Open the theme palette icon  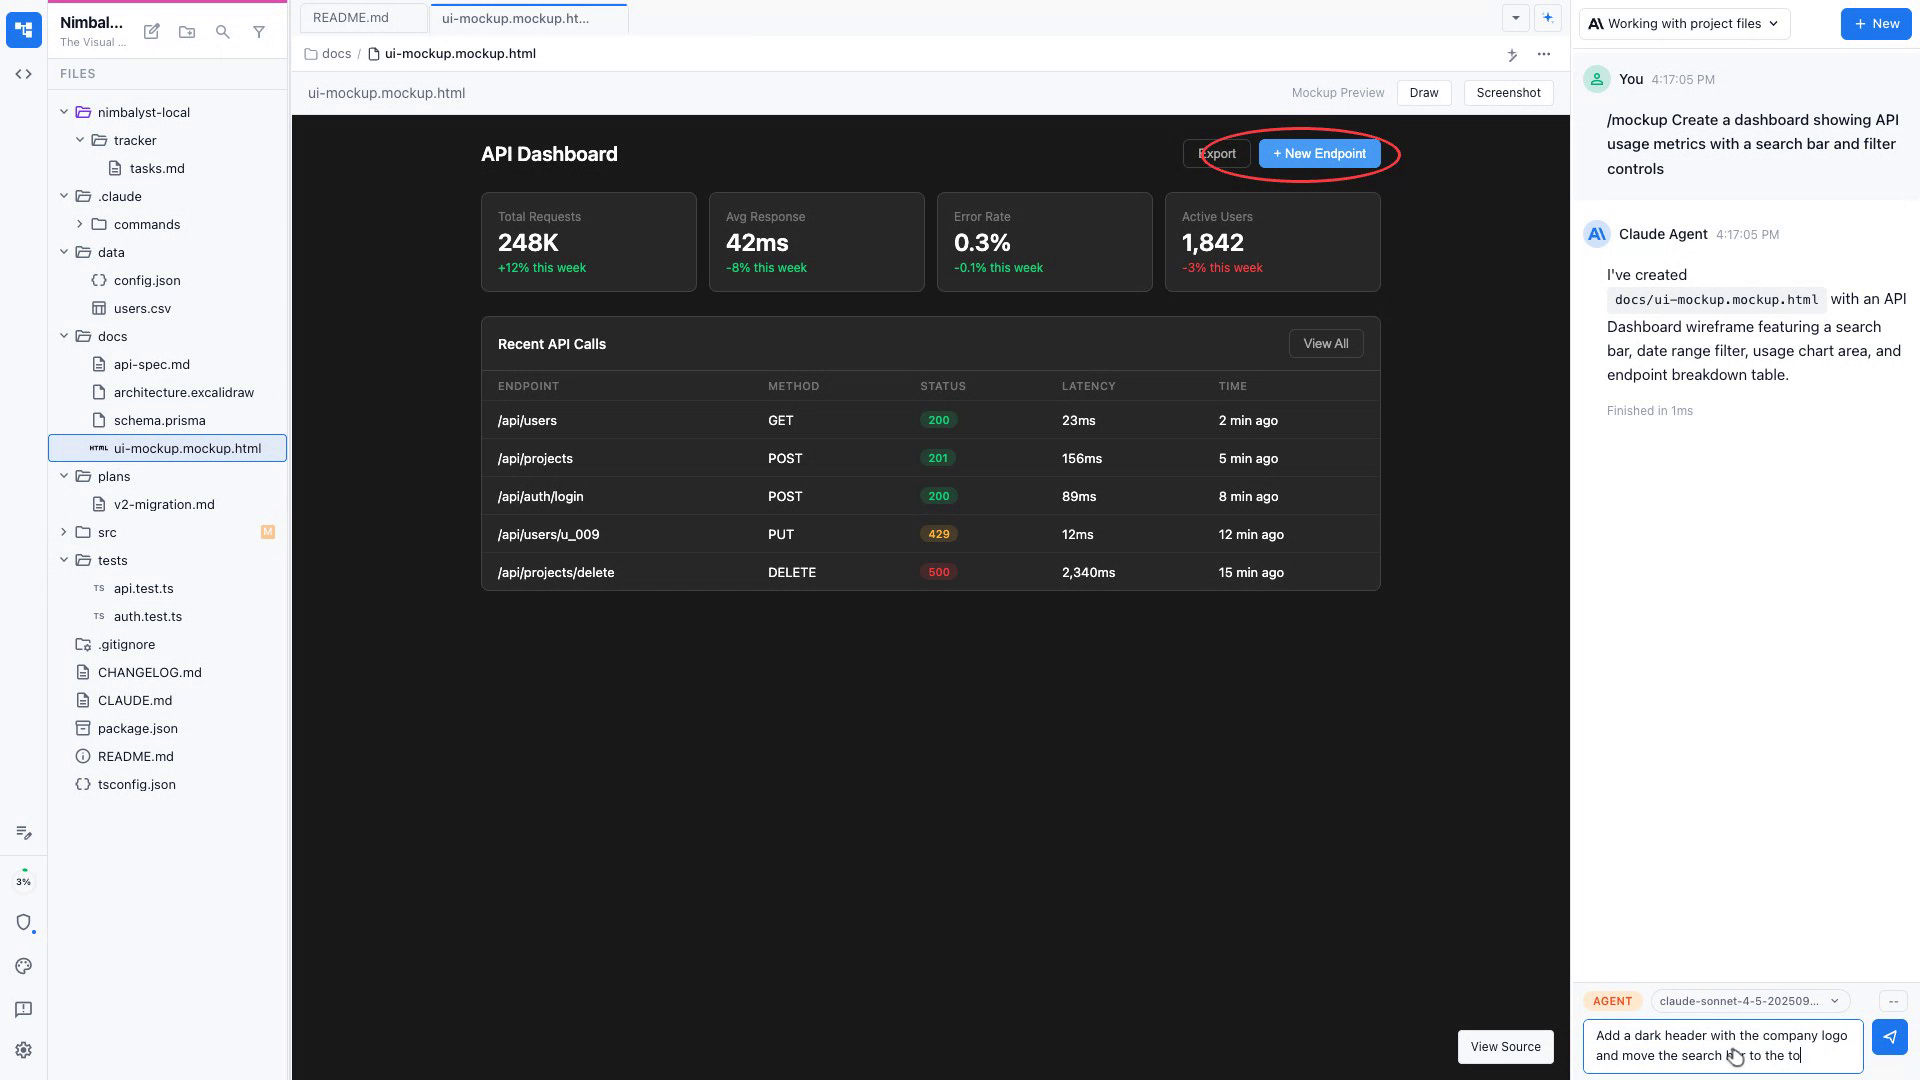click(24, 966)
